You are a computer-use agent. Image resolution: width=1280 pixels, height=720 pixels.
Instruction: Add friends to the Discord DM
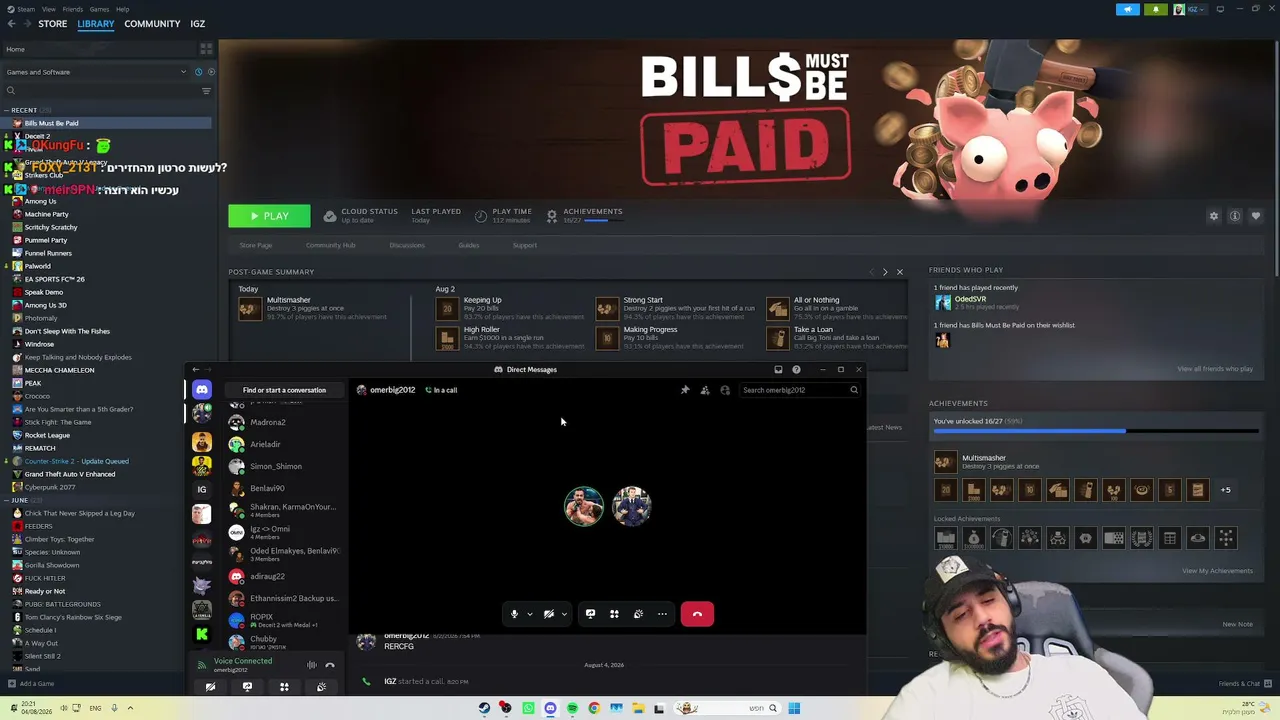point(705,390)
